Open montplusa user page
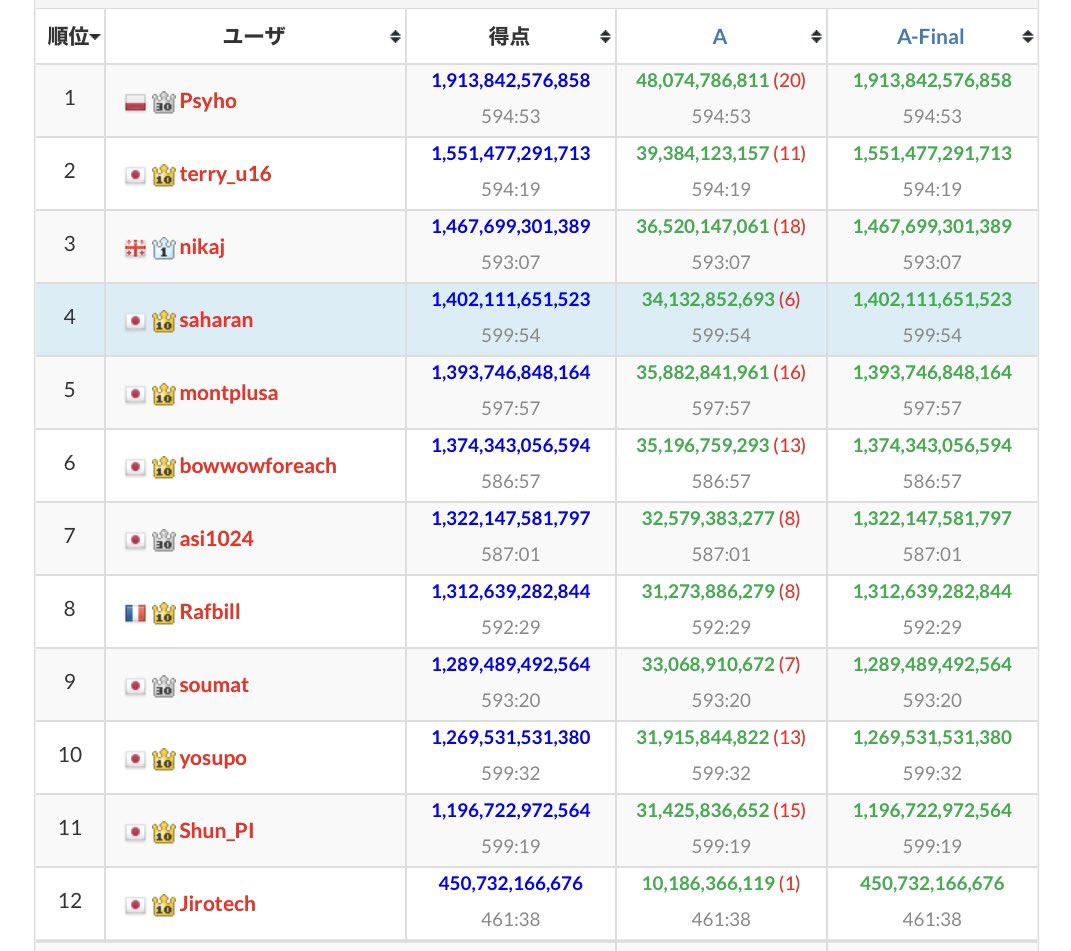 (x=229, y=394)
